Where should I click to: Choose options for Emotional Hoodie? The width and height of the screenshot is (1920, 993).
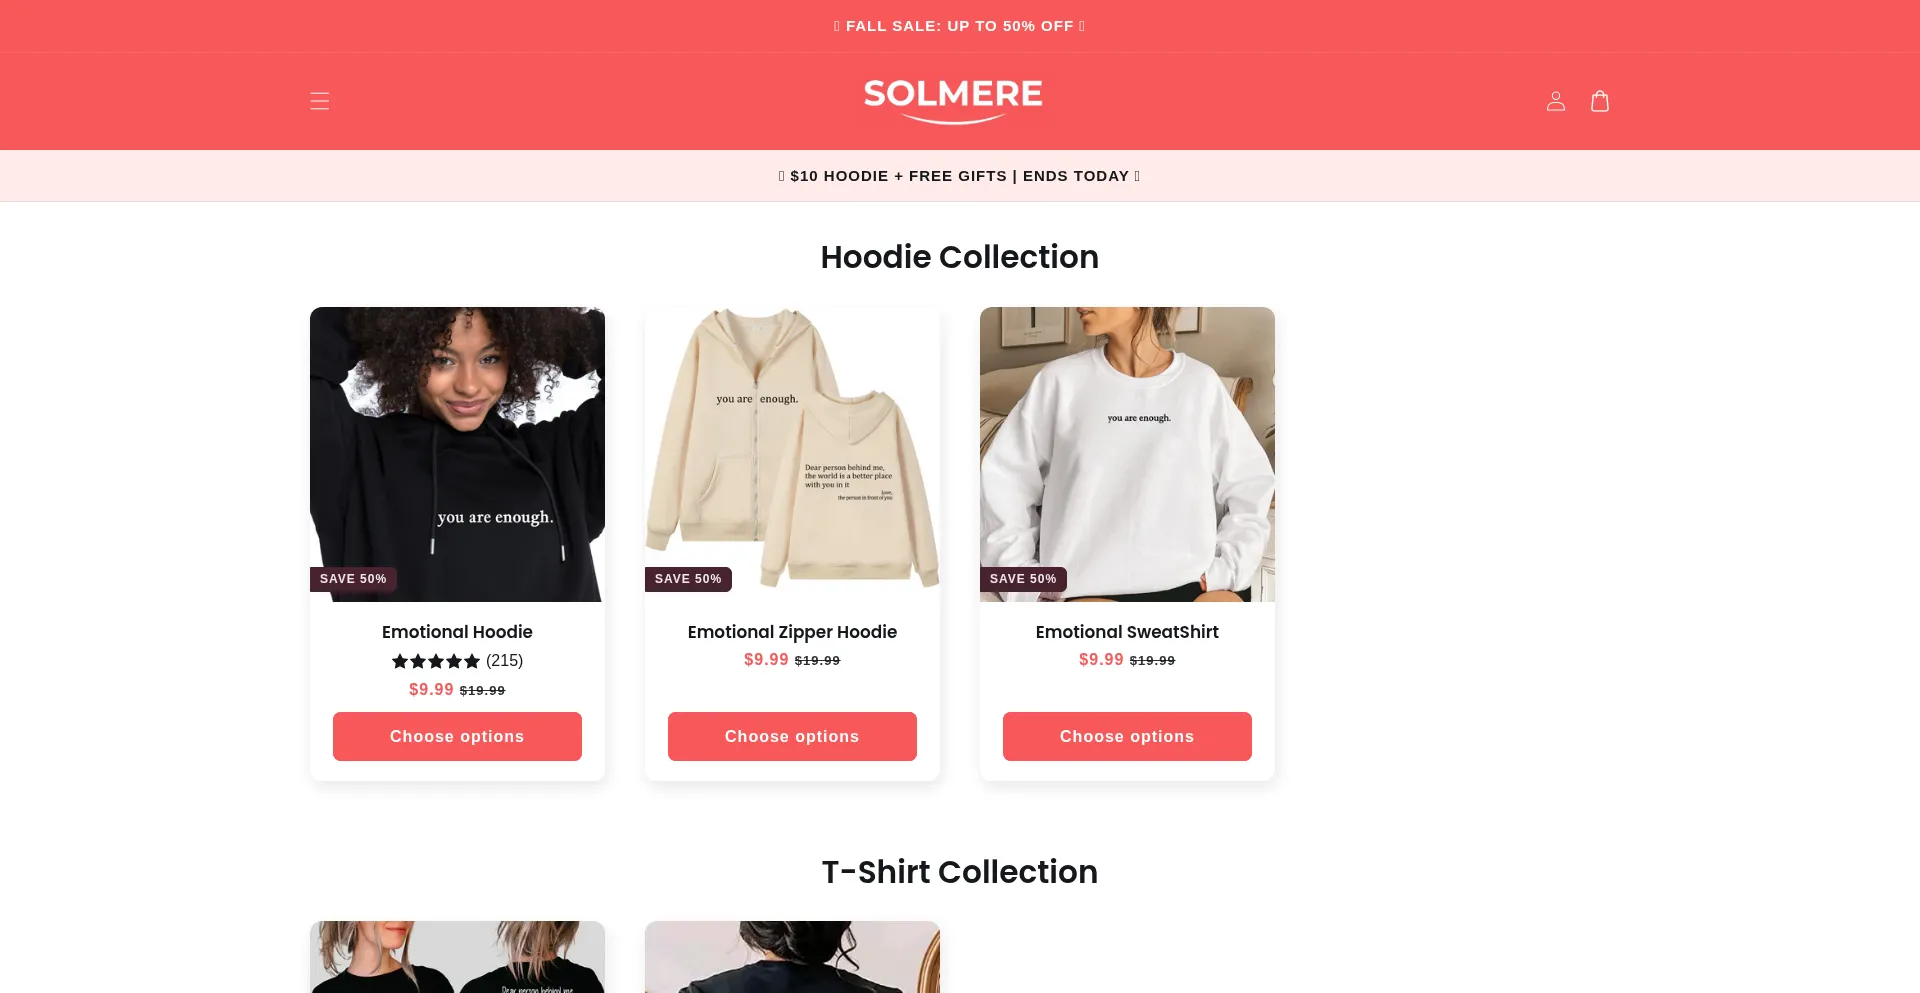[x=457, y=736]
